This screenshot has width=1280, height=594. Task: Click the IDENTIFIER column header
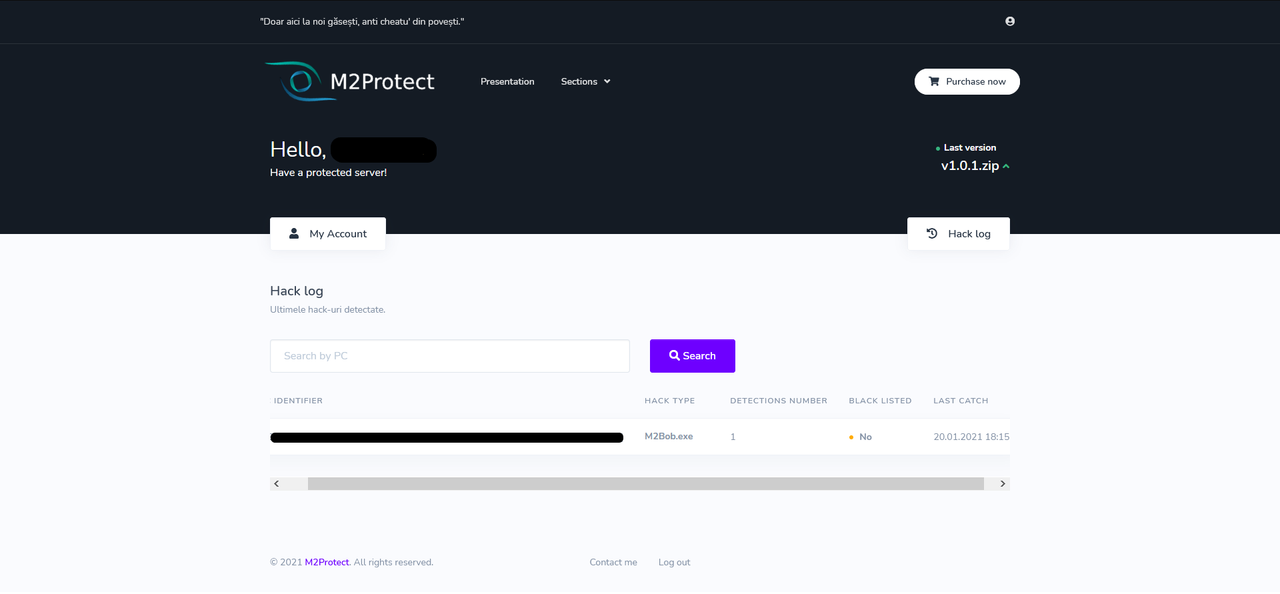point(298,401)
